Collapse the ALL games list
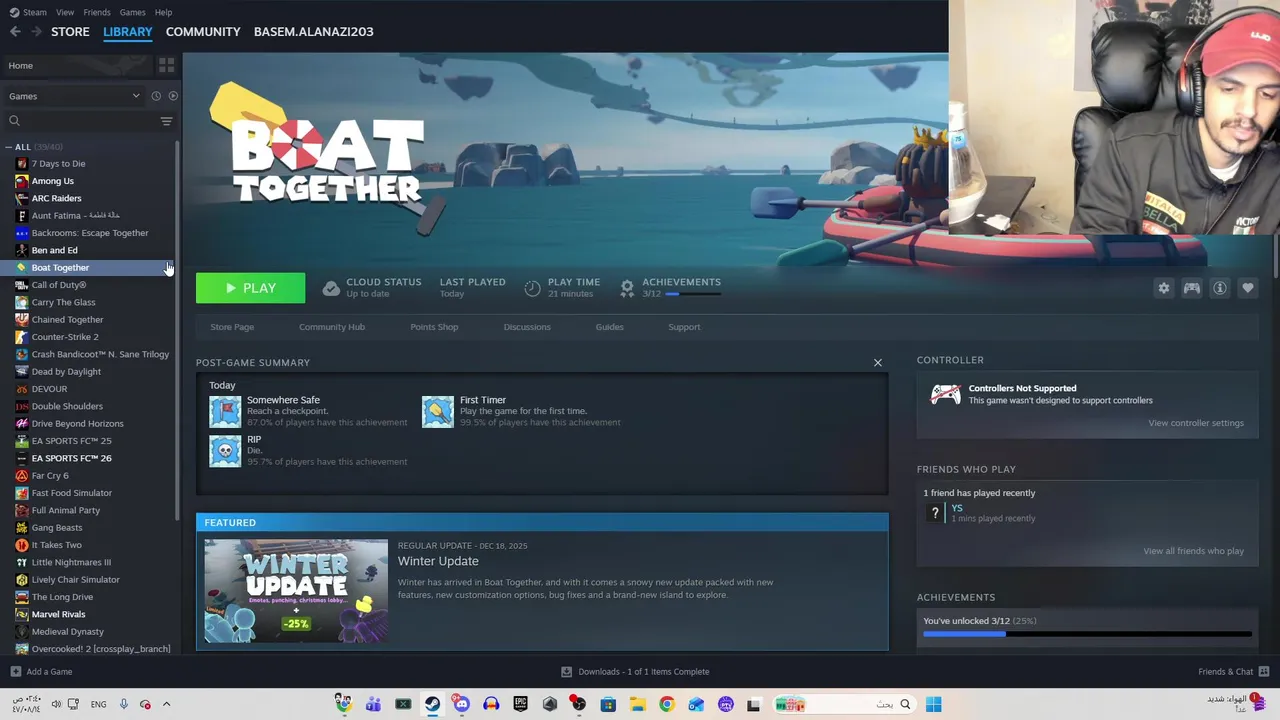Screen dimensions: 1280x720 [9, 147]
